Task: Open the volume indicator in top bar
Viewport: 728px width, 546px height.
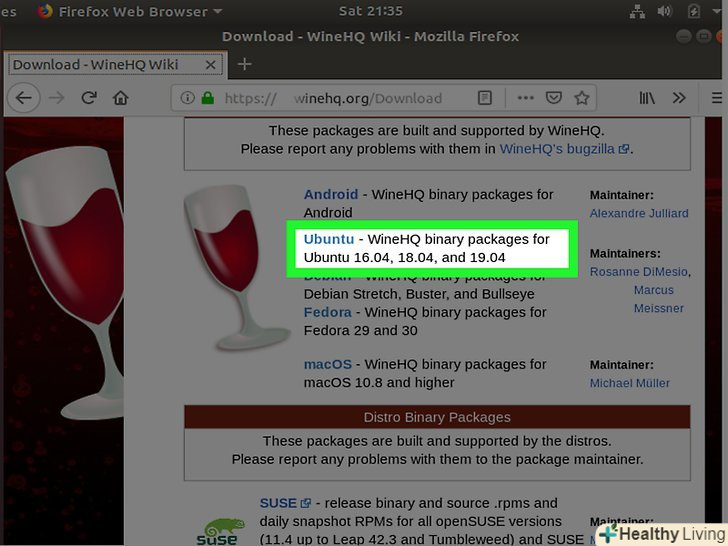Action: click(x=665, y=11)
